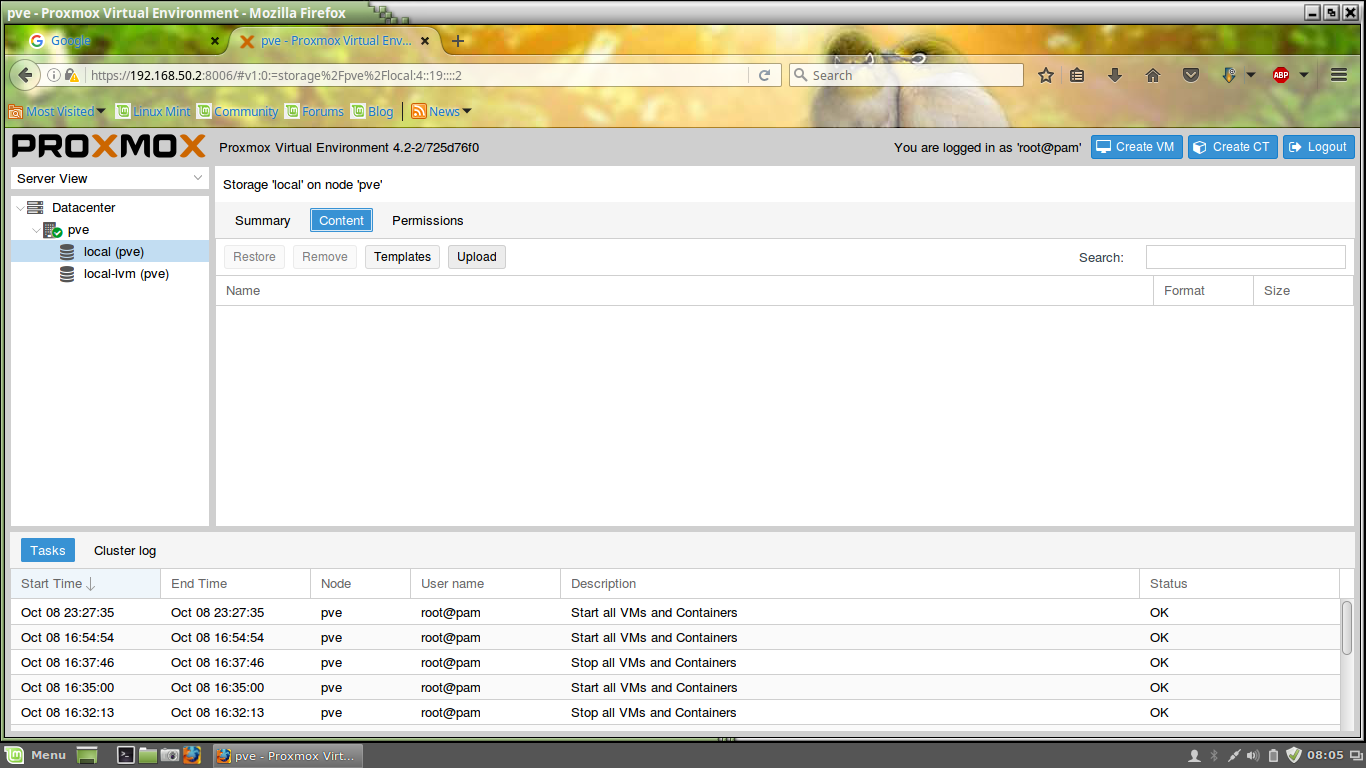Click the site info icon in address bar

(x=54, y=75)
